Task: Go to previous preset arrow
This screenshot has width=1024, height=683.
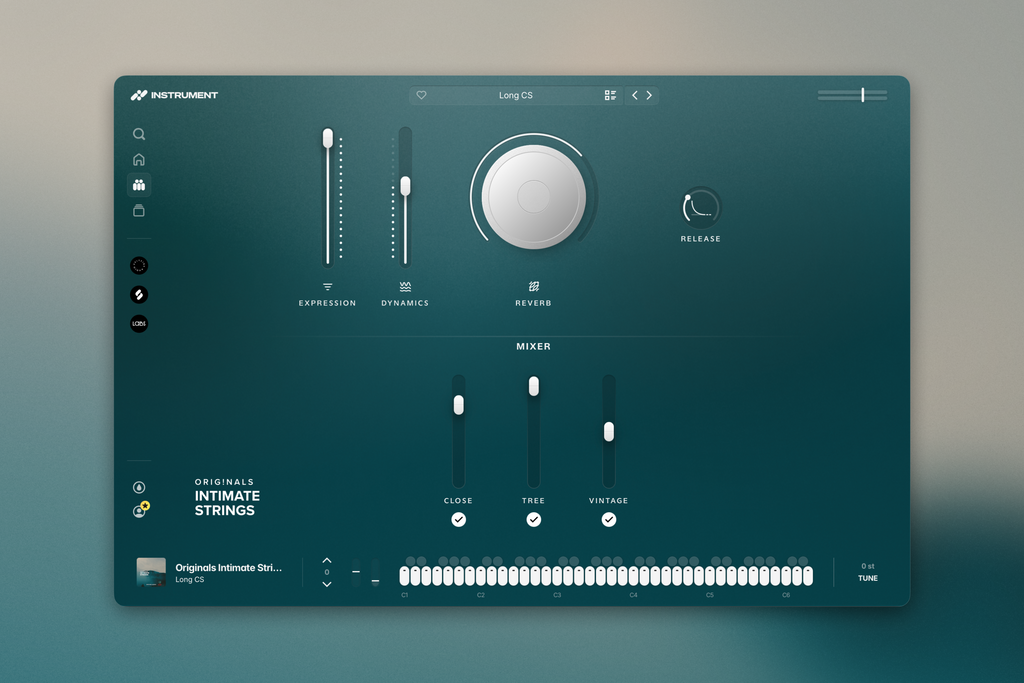Action: (635, 95)
